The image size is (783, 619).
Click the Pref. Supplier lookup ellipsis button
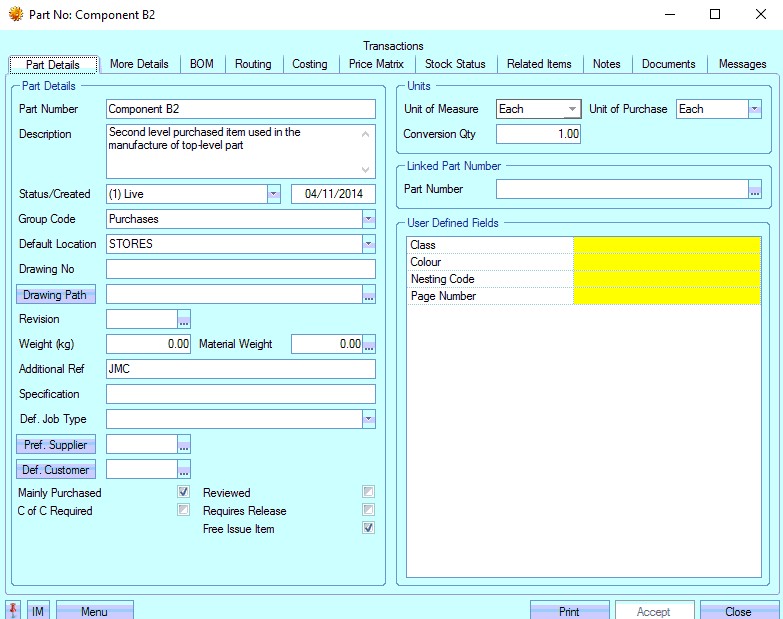(x=183, y=445)
